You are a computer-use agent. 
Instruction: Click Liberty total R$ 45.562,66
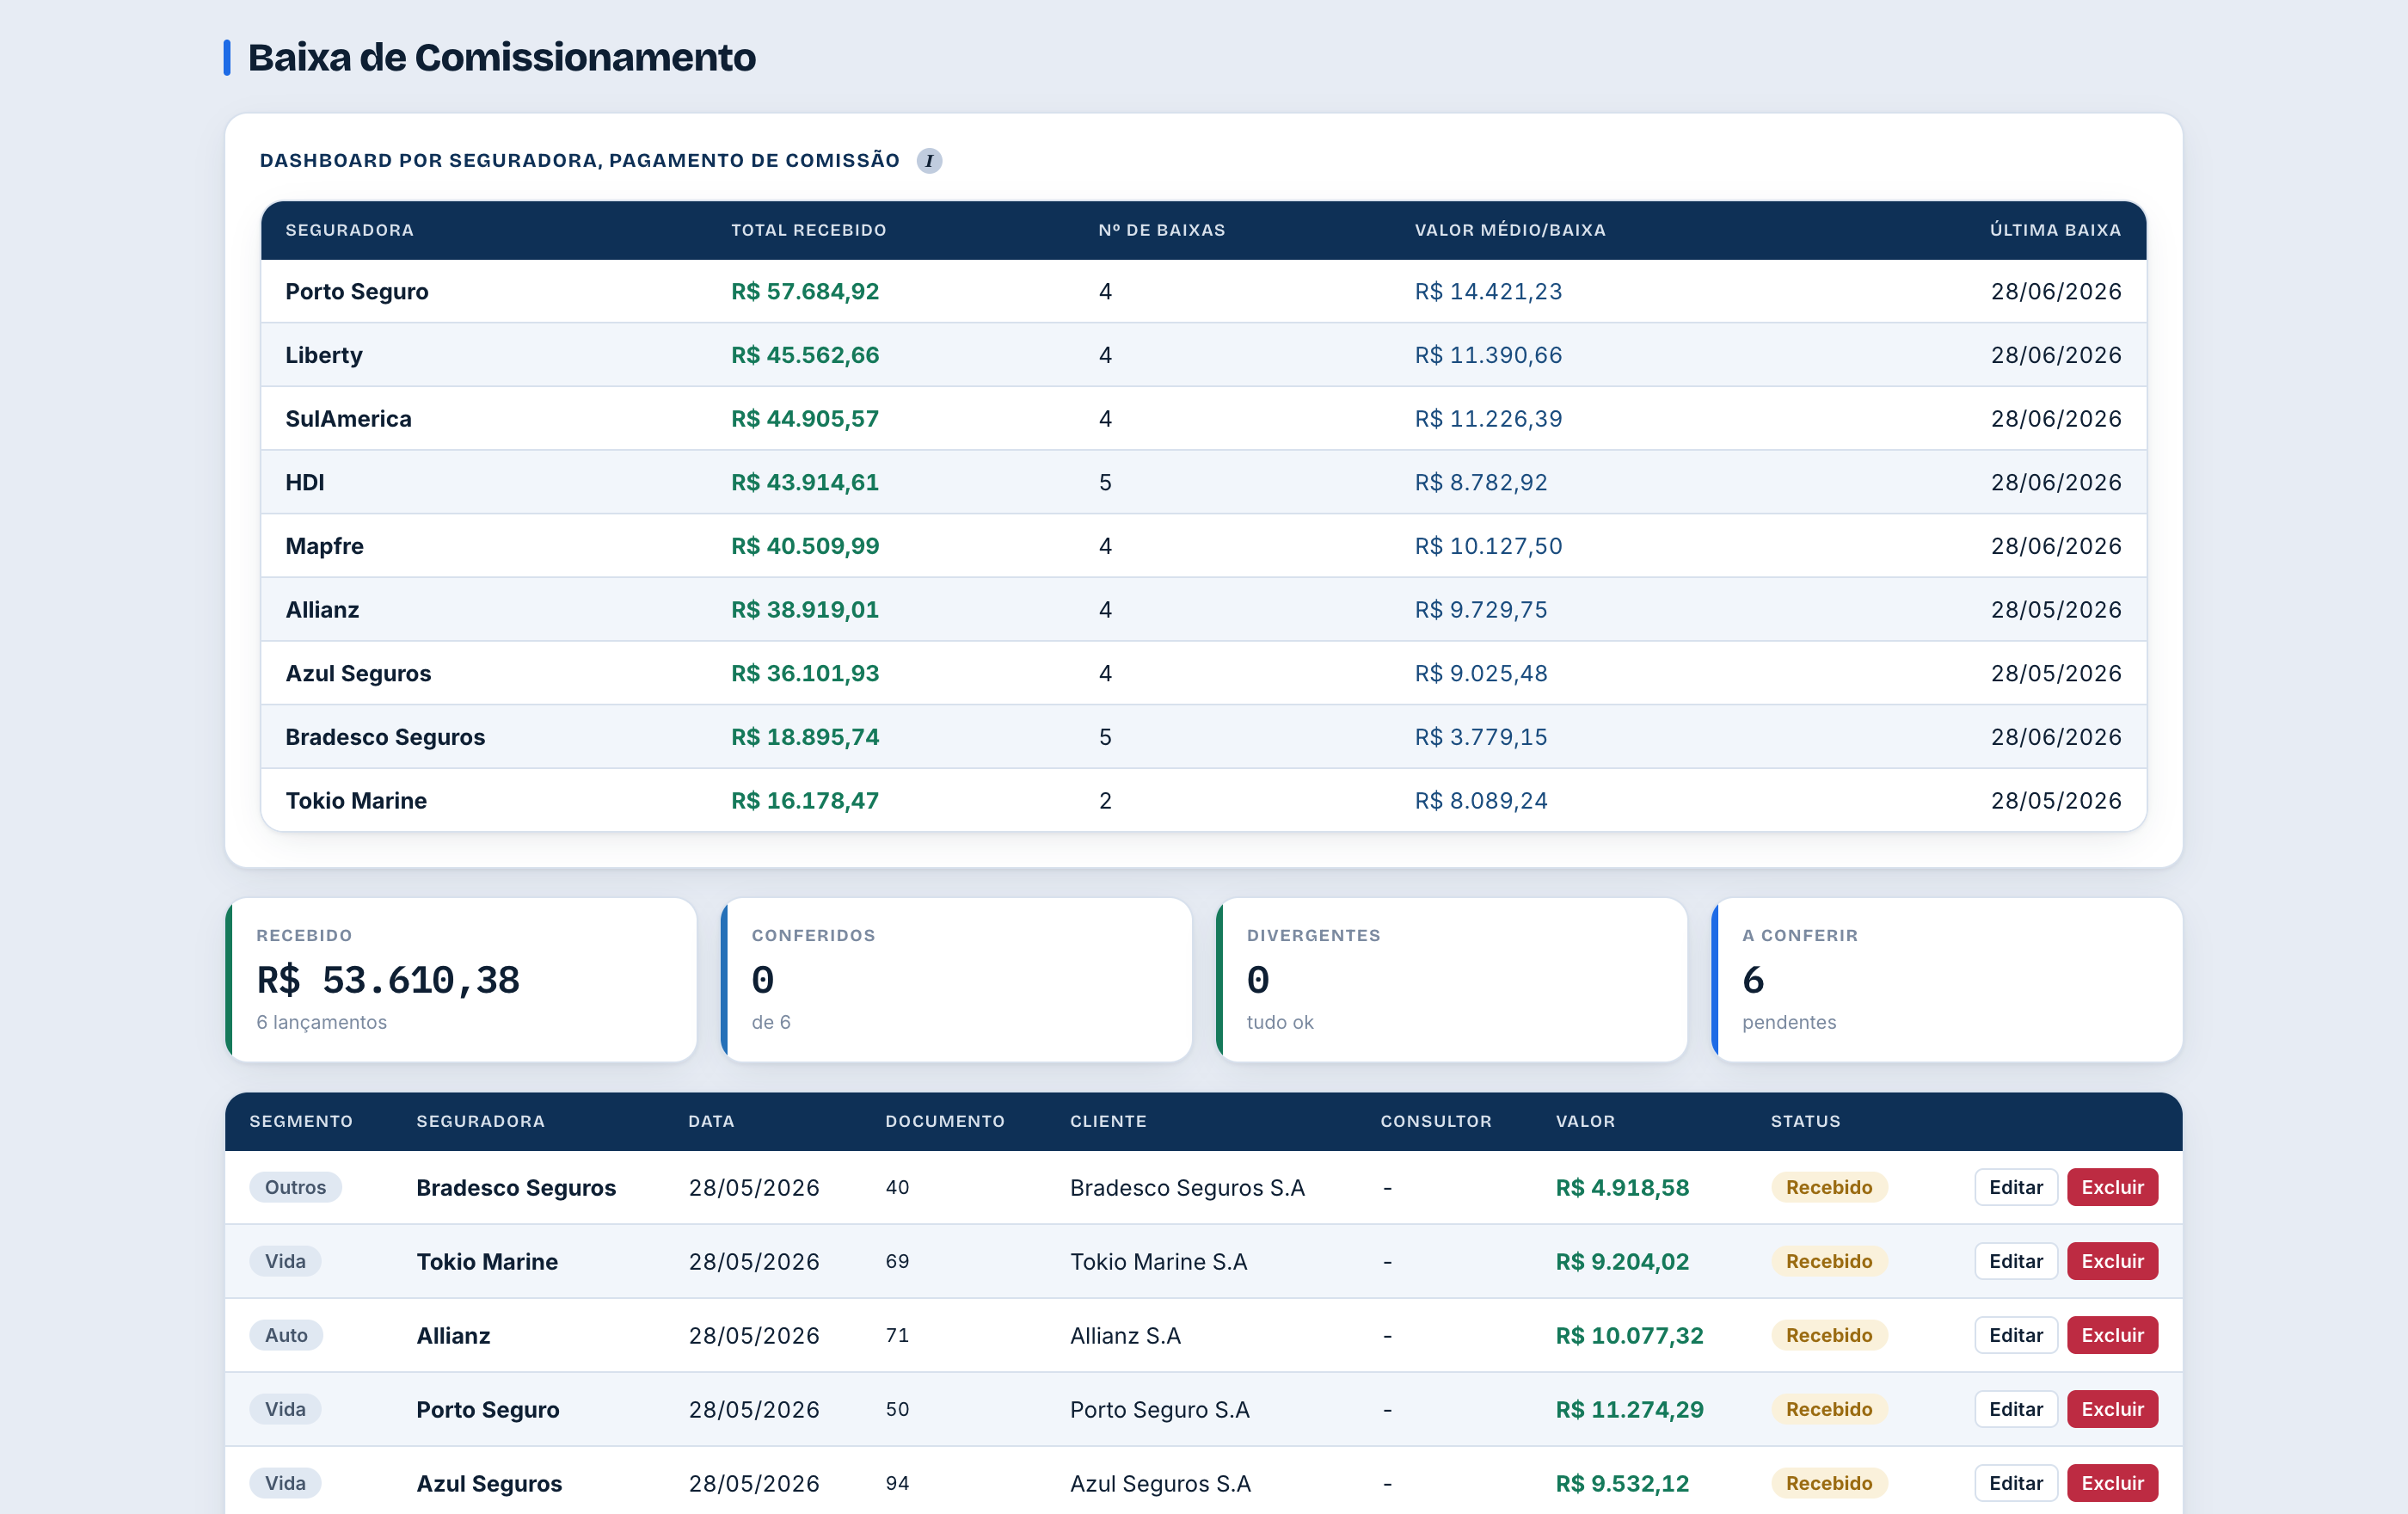tap(805, 355)
